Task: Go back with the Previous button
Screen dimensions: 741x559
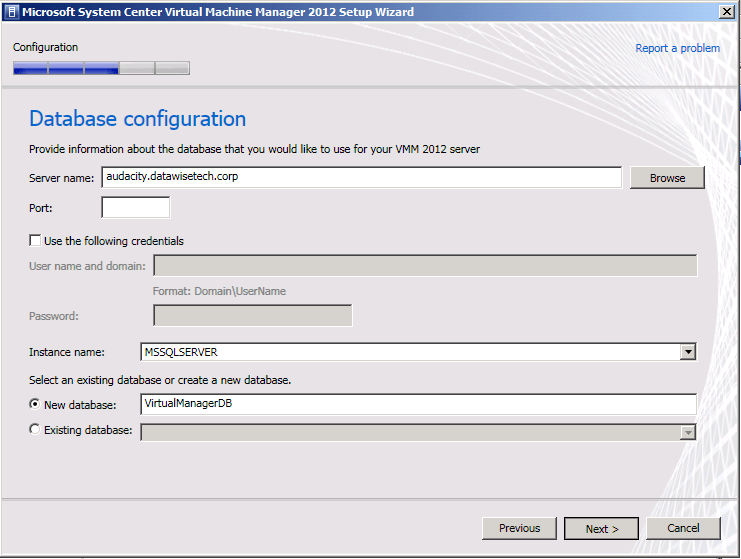Action: point(519,528)
